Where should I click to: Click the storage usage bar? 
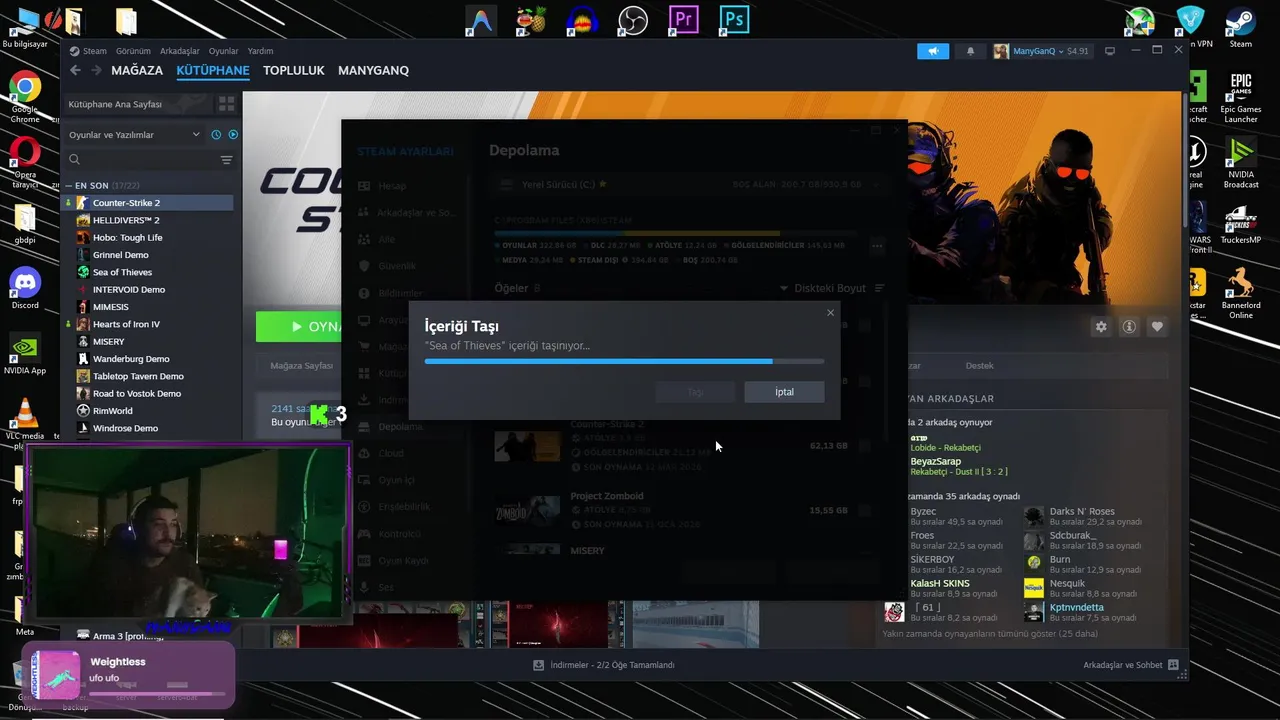pyautogui.click(x=677, y=233)
